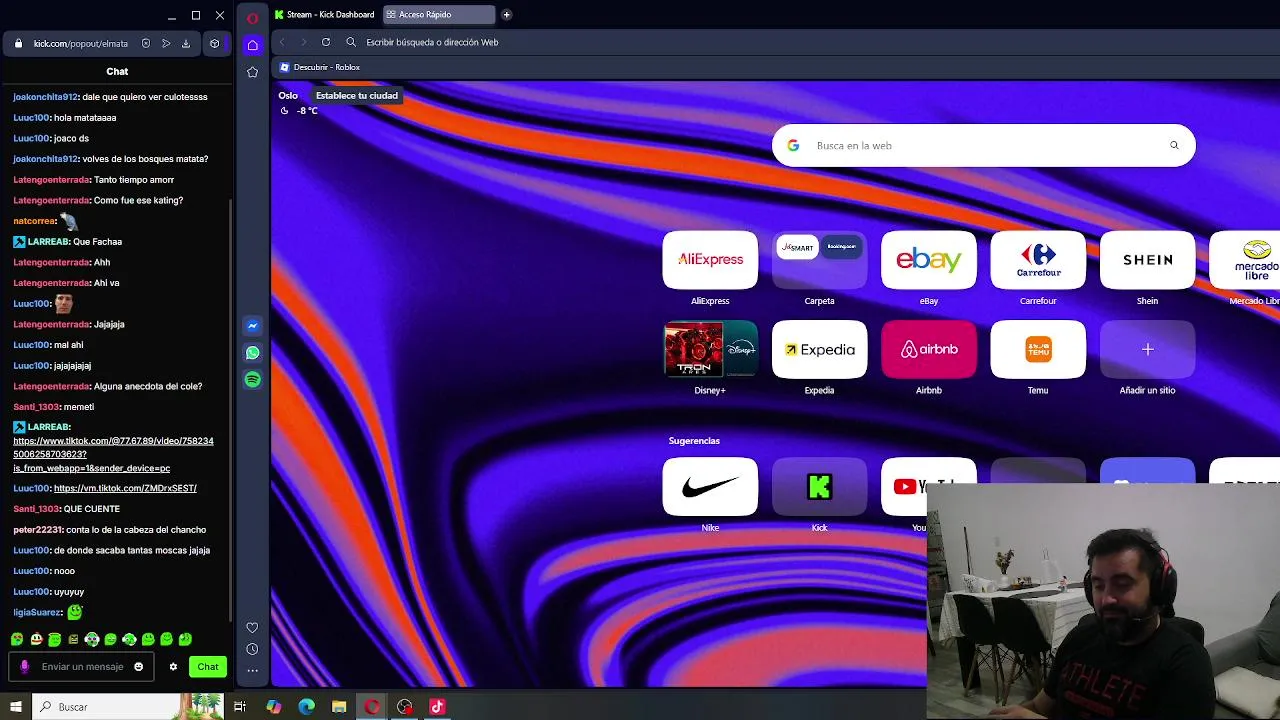Open File Explorer from the taskbar

[339, 707]
